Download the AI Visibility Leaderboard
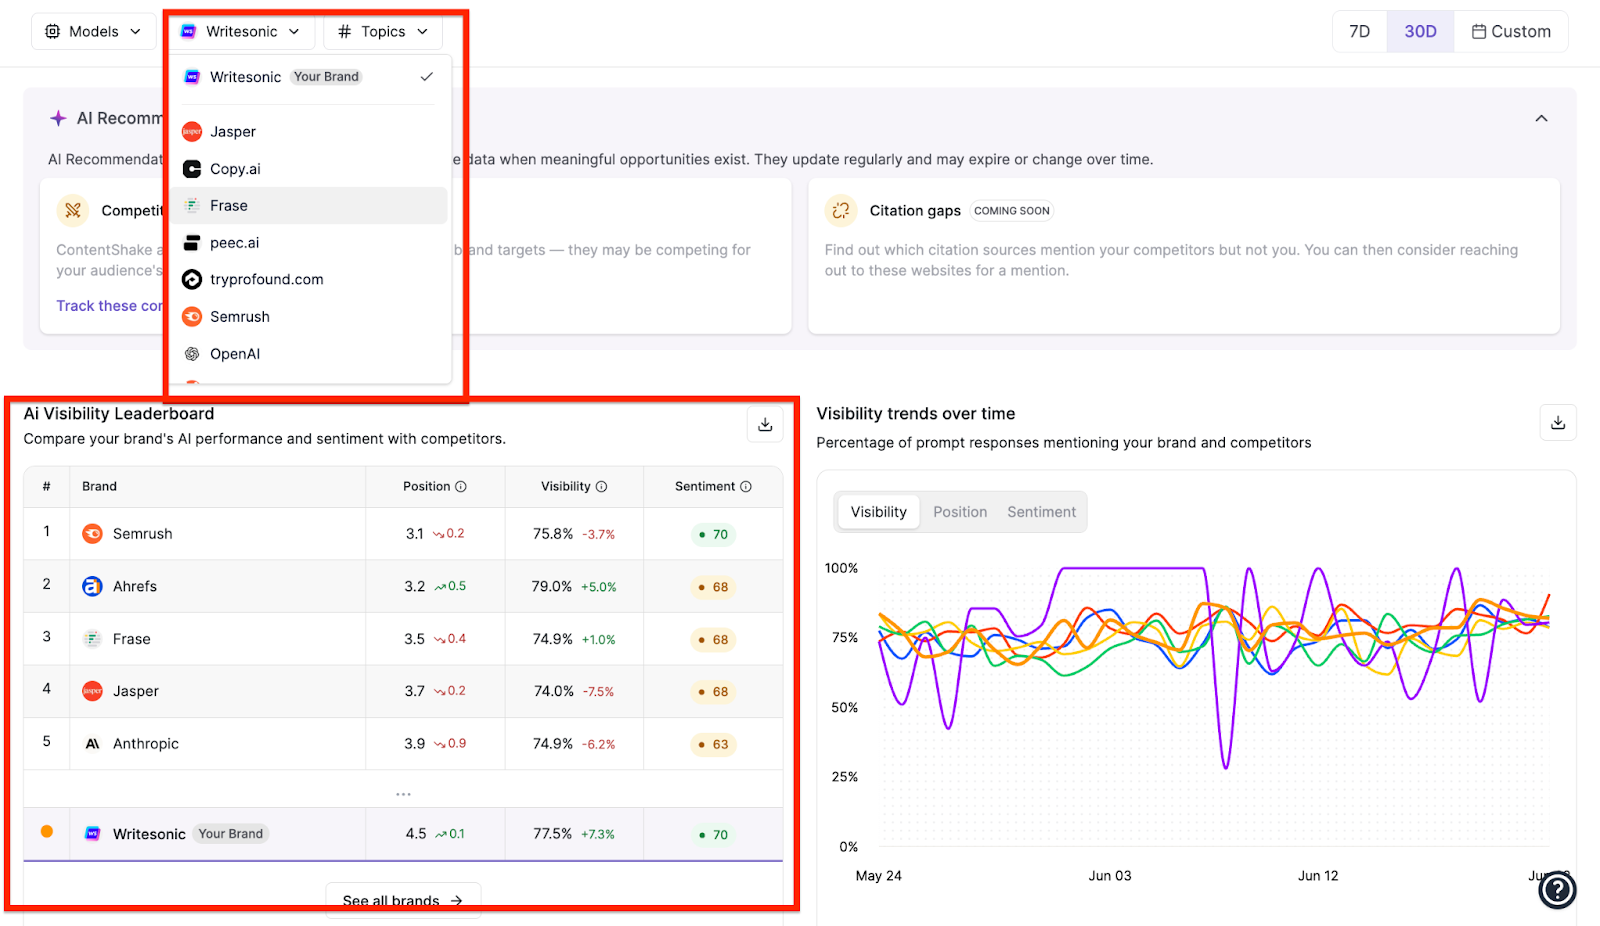This screenshot has height=926, width=1600. pyautogui.click(x=765, y=424)
